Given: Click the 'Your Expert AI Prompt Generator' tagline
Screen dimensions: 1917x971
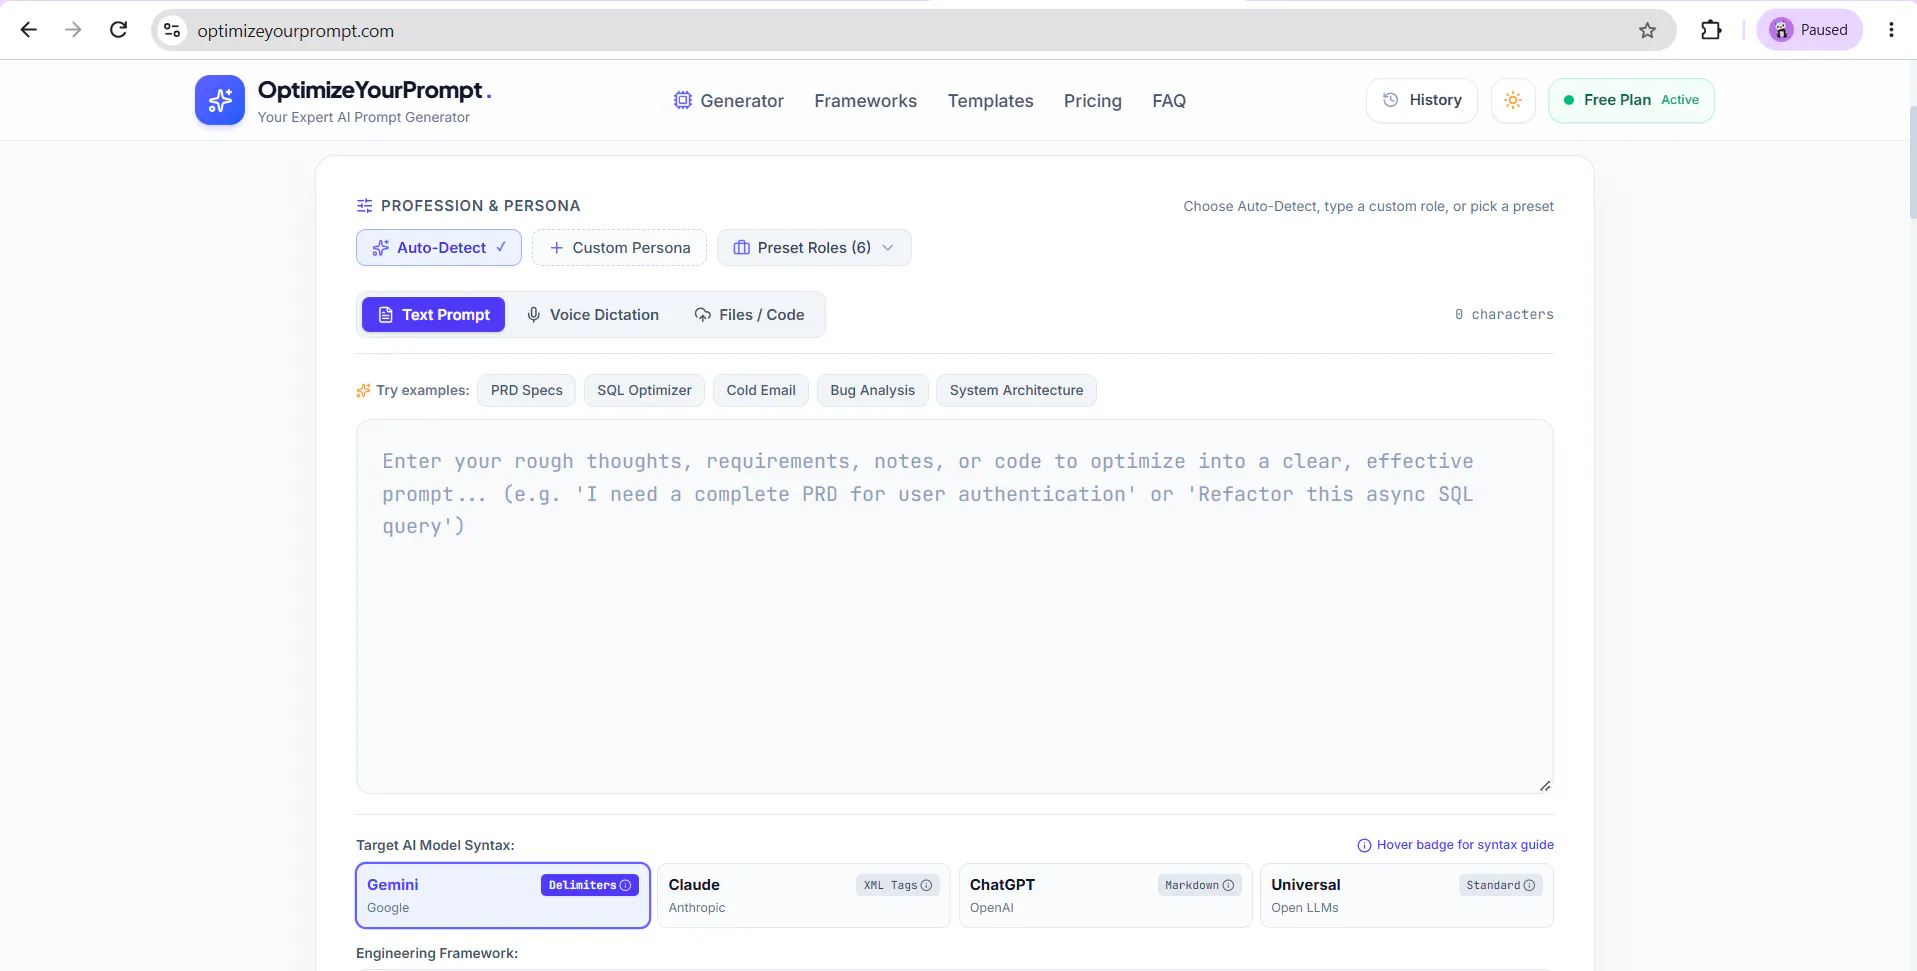Looking at the screenshot, I should (x=364, y=117).
